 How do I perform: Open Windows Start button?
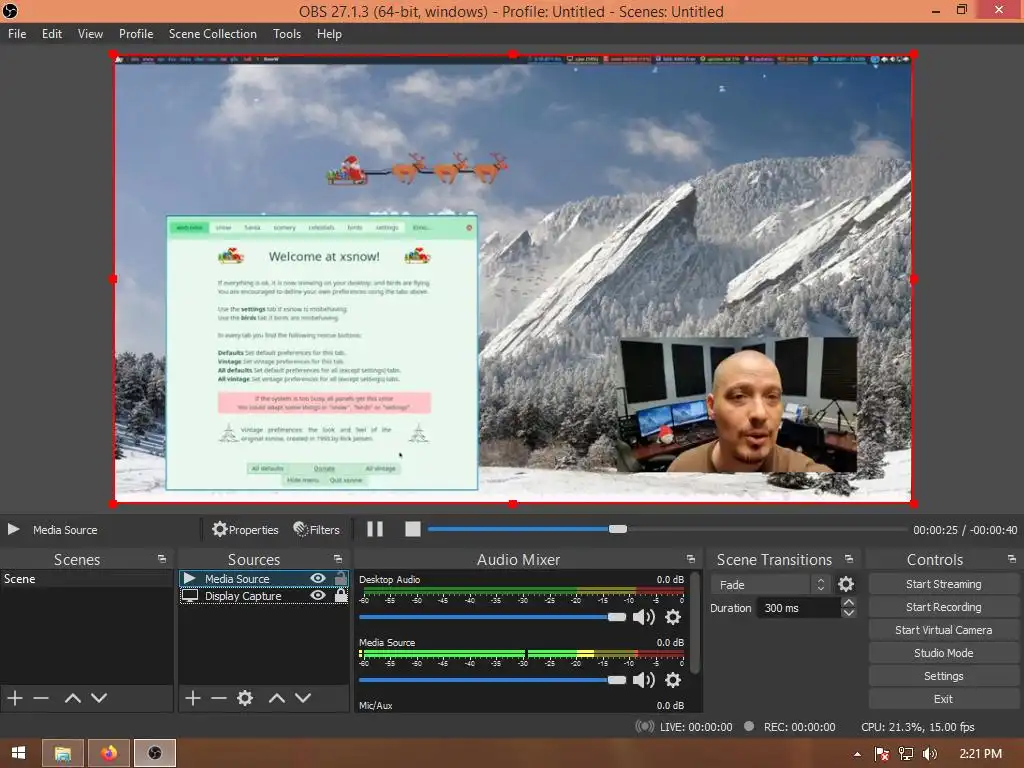point(18,753)
